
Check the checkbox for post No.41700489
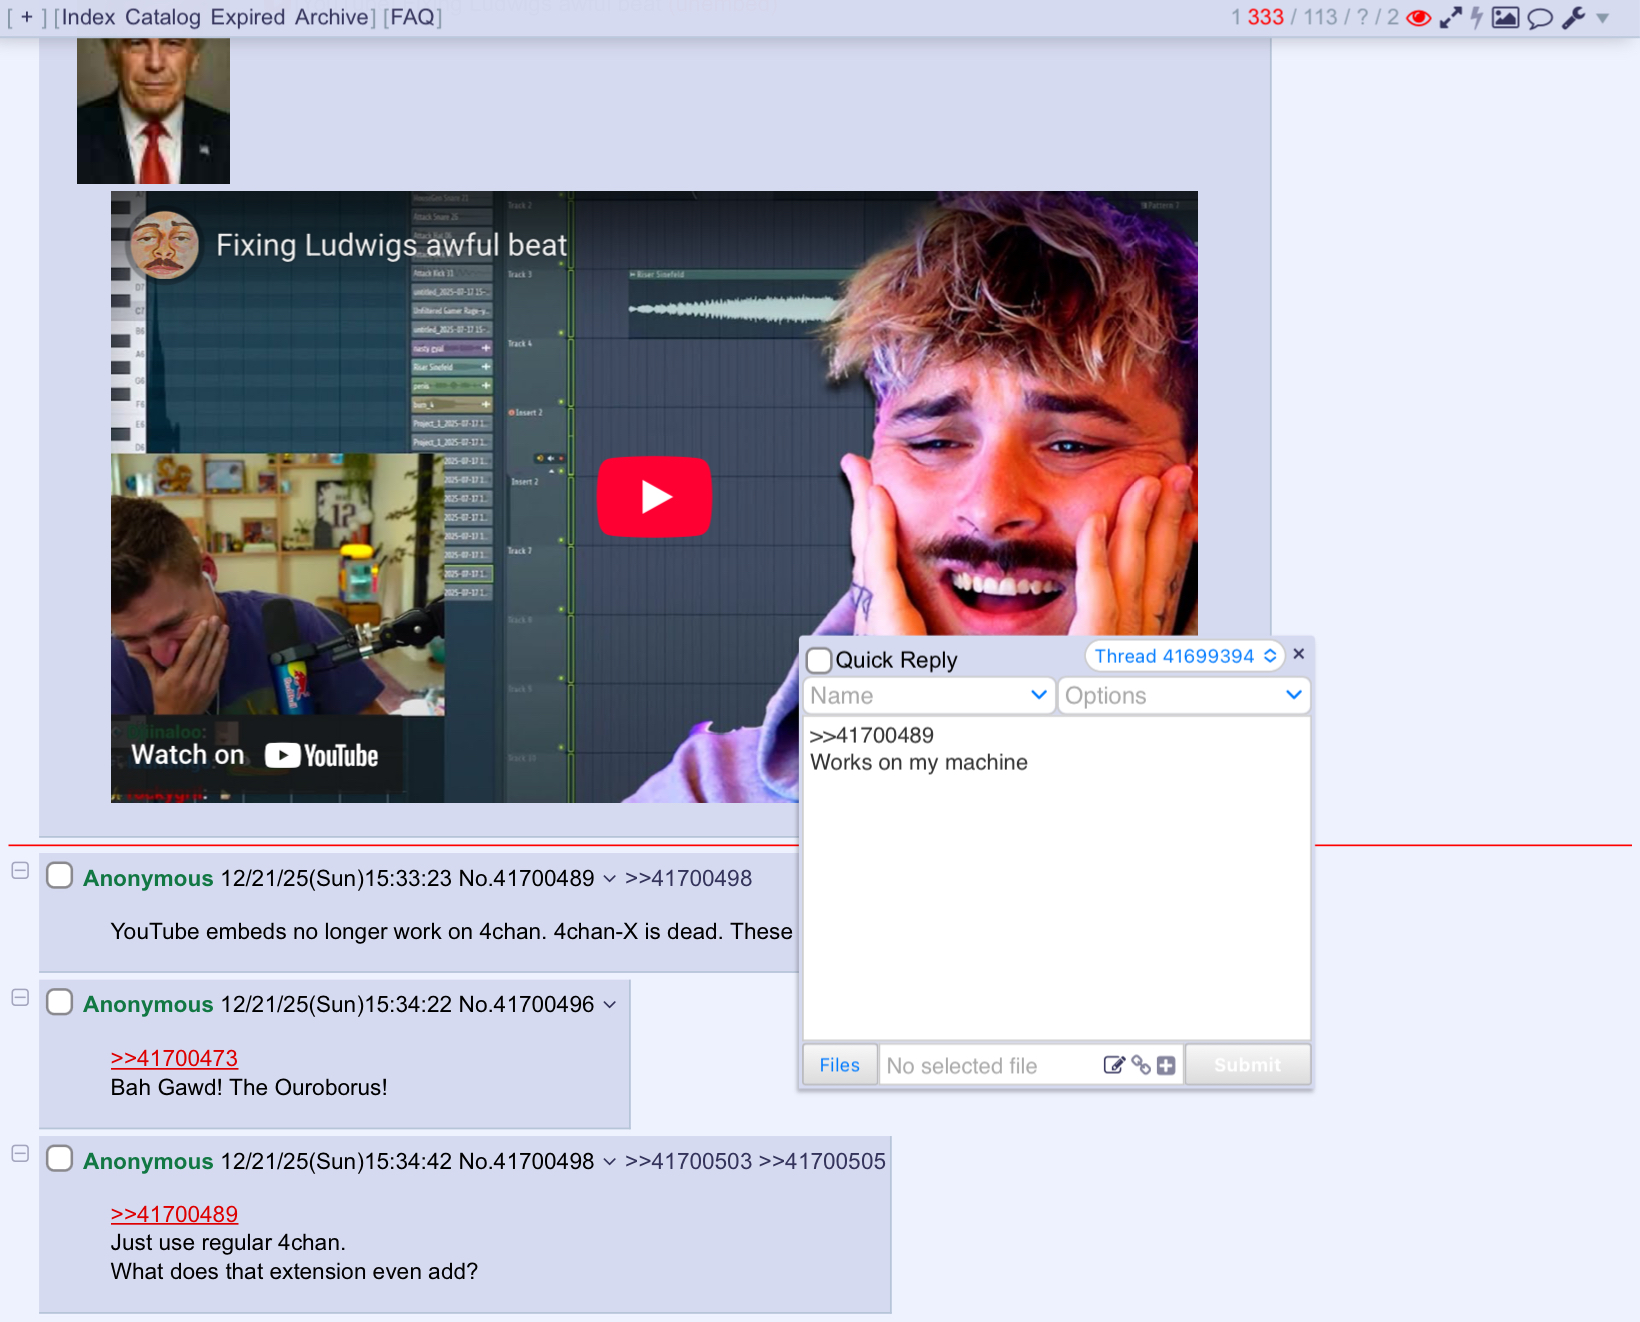pos(60,876)
